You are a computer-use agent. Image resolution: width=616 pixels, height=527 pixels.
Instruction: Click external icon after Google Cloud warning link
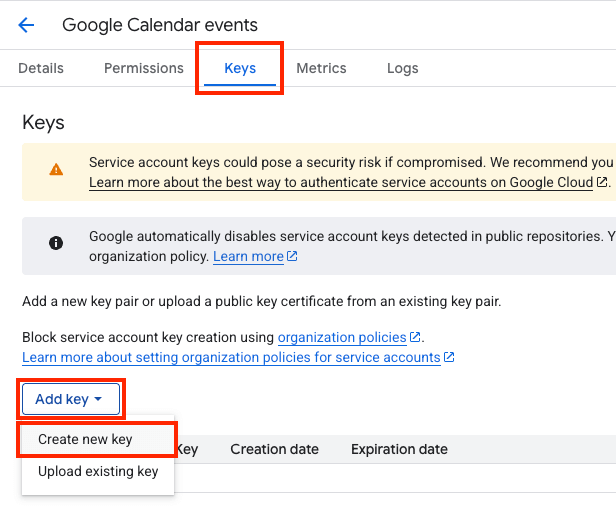602,182
